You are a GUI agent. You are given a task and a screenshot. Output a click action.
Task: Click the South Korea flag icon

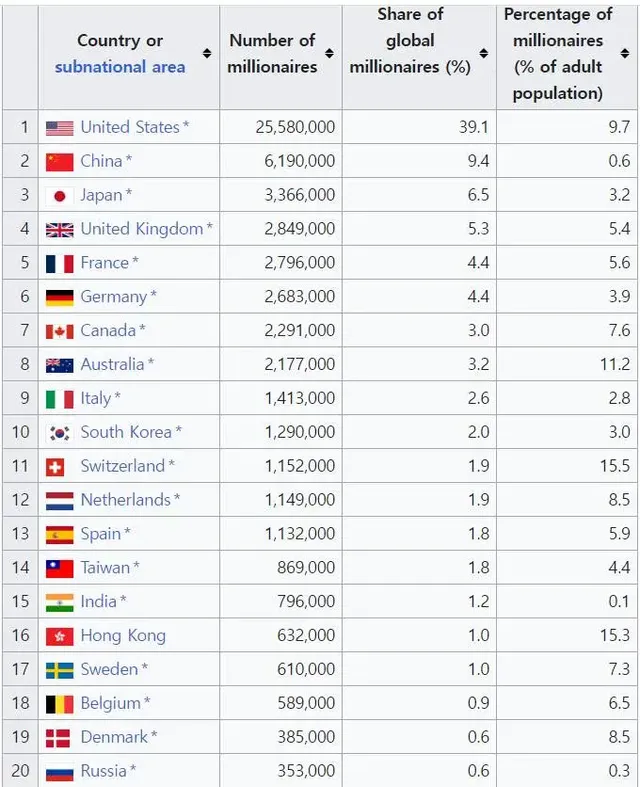click(x=59, y=433)
